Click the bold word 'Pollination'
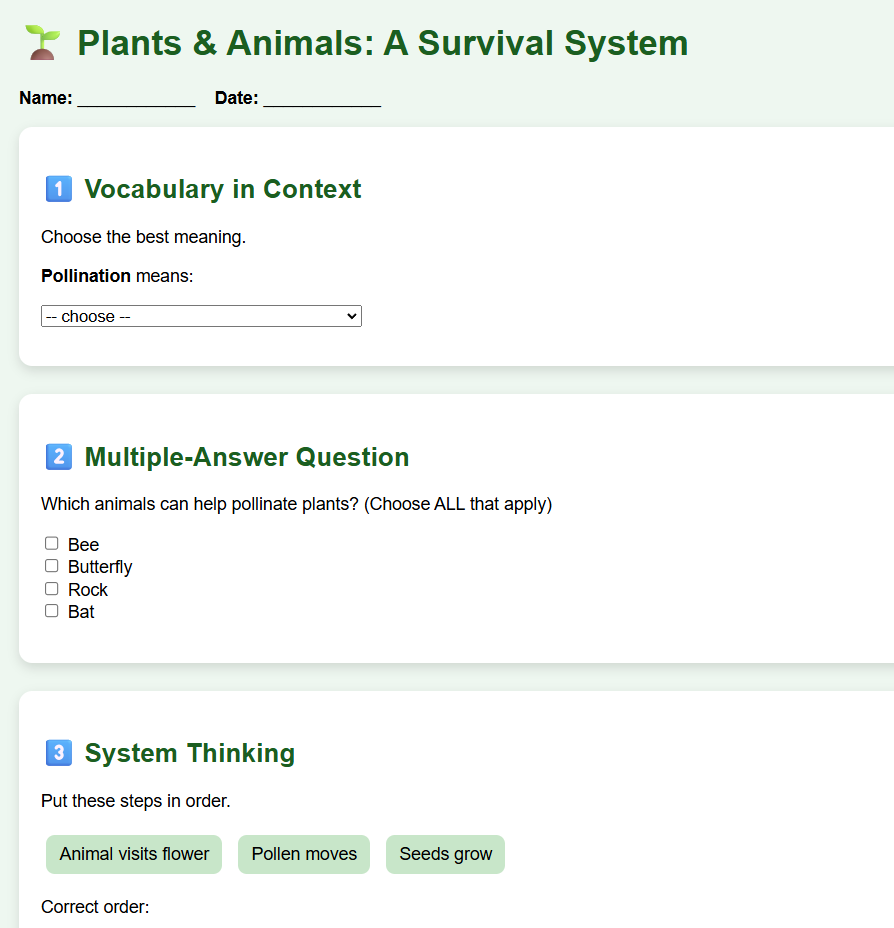The width and height of the screenshot is (894, 928). click(x=86, y=275)
